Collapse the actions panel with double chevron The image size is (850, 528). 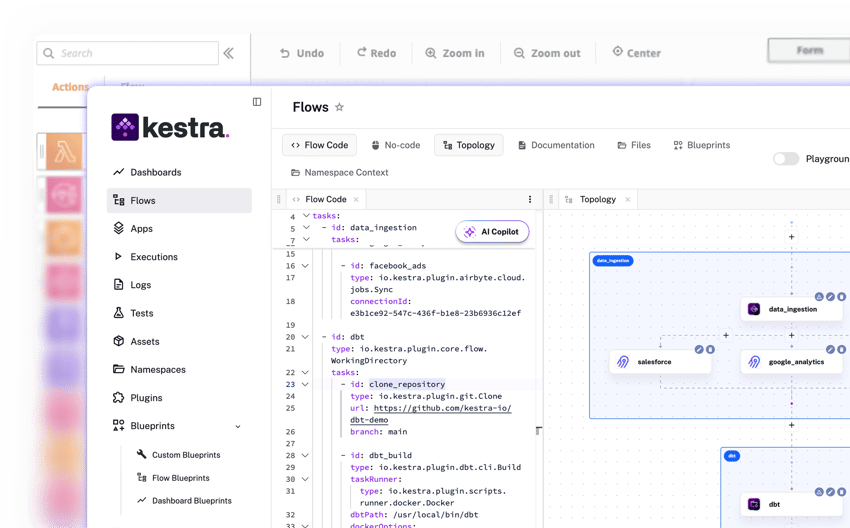(x=229, y=53)
